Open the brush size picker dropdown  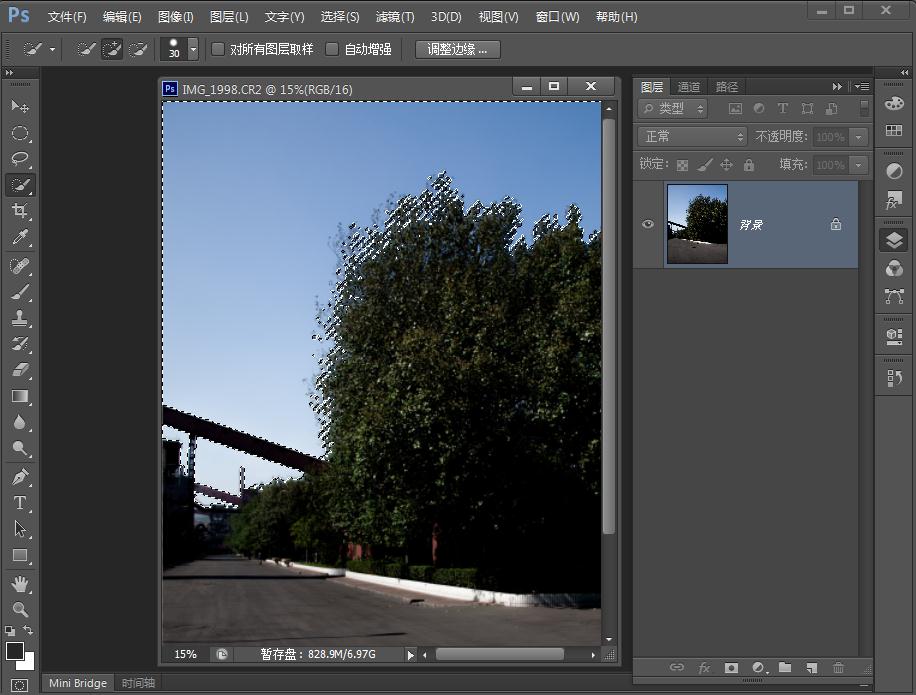pyautogui.click(x=193, y=49)
